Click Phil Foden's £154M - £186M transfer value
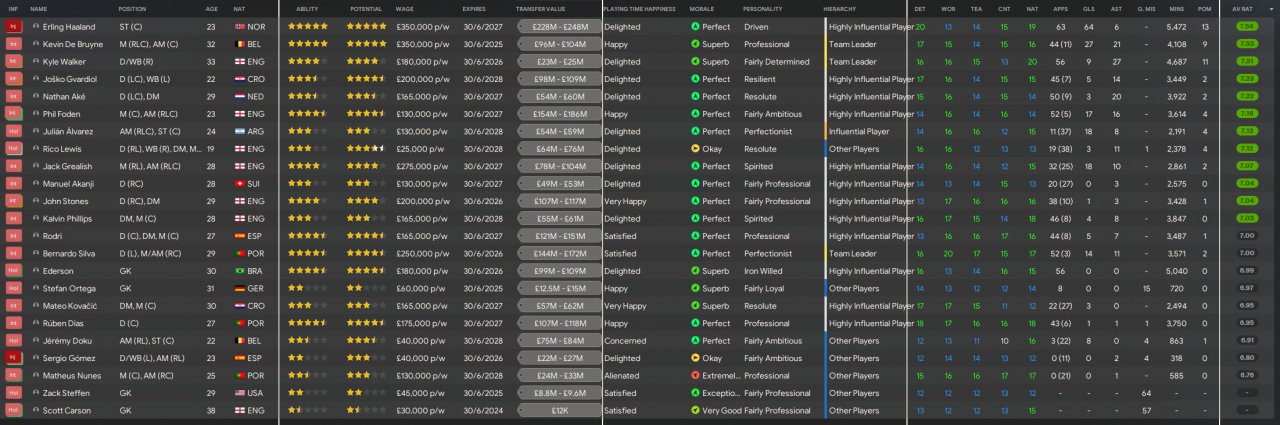 (x=559, y=114)
